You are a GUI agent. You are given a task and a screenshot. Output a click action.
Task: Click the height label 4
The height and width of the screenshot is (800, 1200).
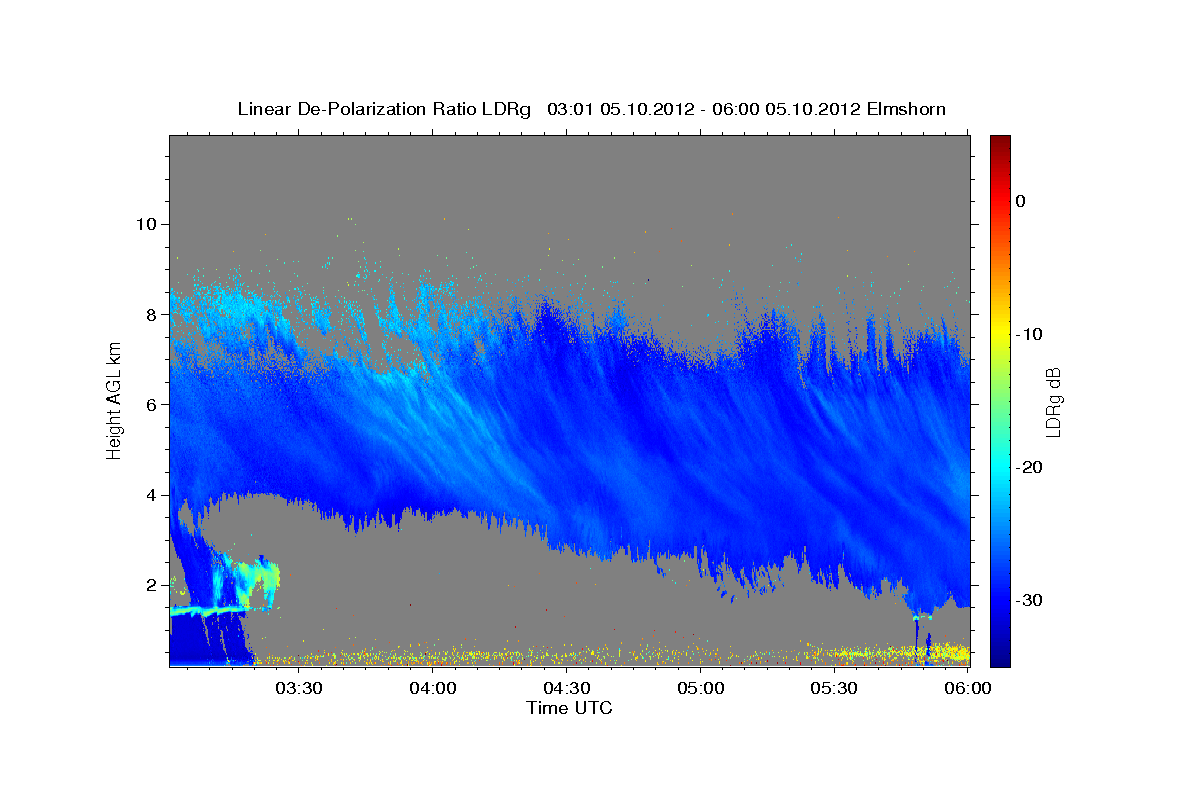(x=150, y=494)
